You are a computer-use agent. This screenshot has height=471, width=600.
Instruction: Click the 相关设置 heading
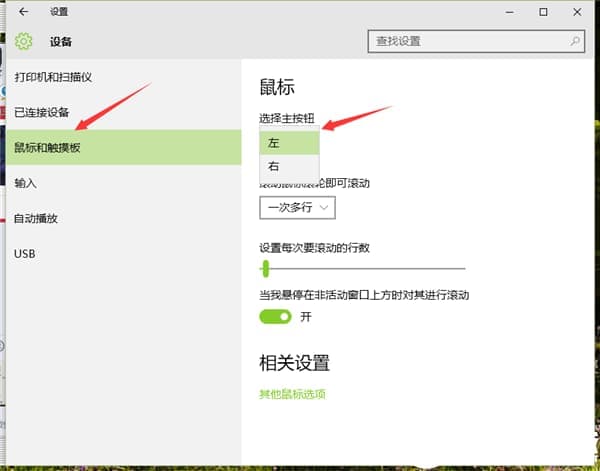tap(295, 363)
